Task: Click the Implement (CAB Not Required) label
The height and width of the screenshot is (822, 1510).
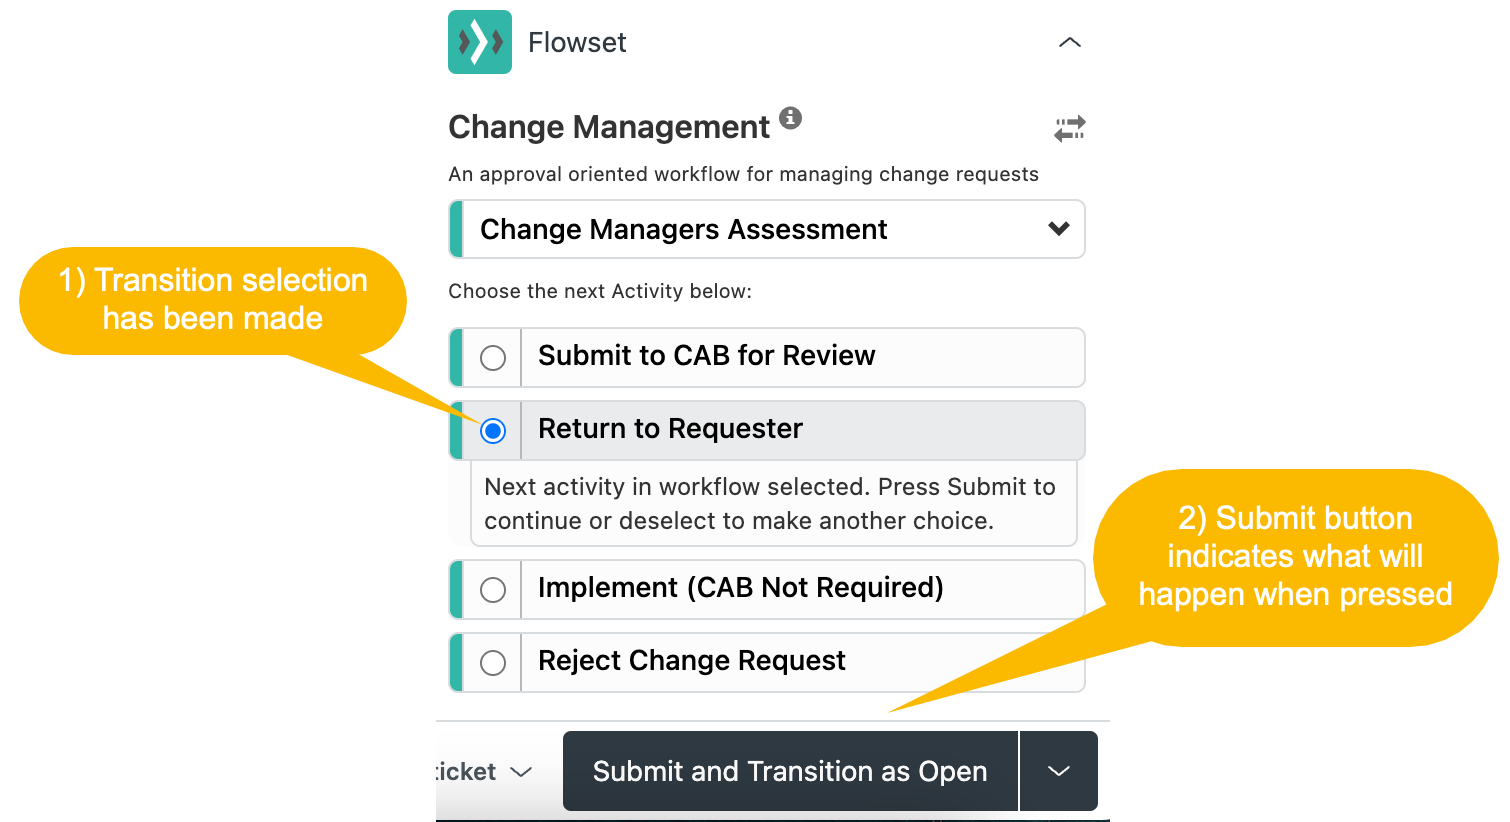Action: coord(741,588)
